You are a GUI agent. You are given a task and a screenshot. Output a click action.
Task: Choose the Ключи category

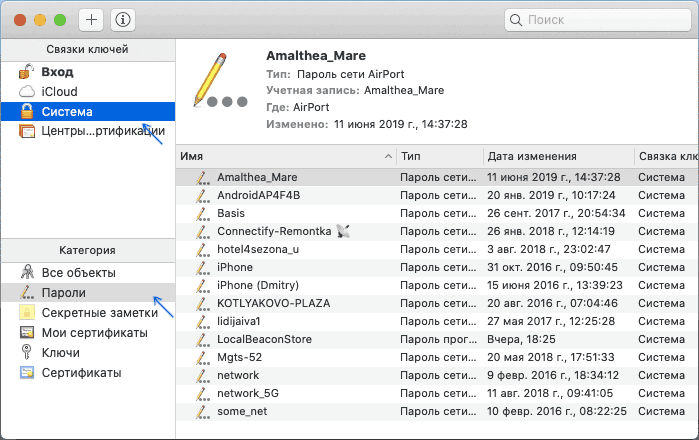(x=88, y=353)
